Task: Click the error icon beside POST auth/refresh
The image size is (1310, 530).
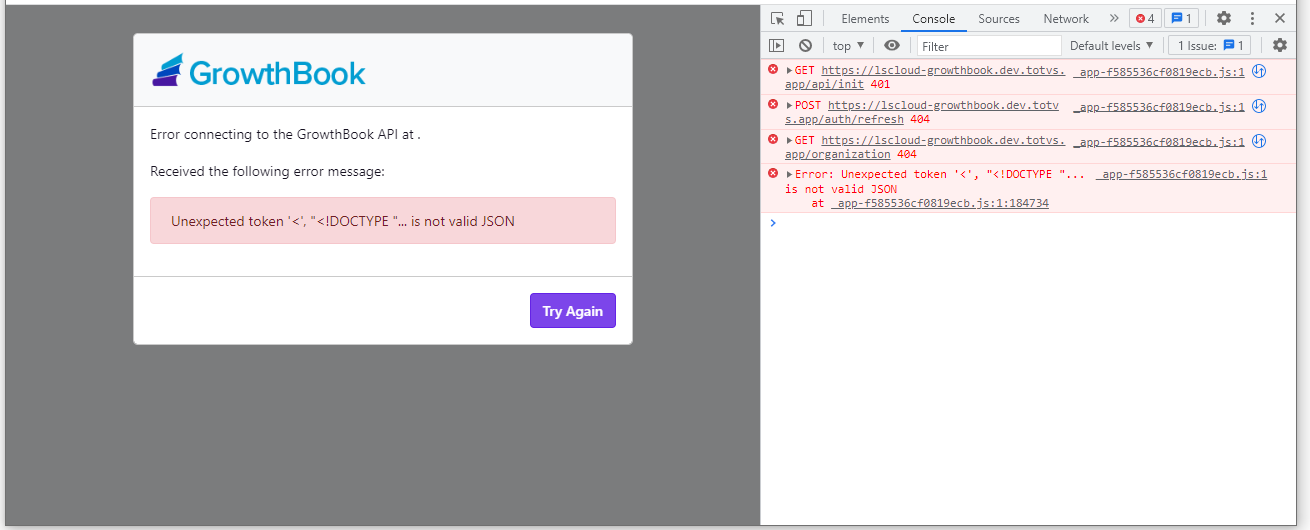Action: point(773,104)
